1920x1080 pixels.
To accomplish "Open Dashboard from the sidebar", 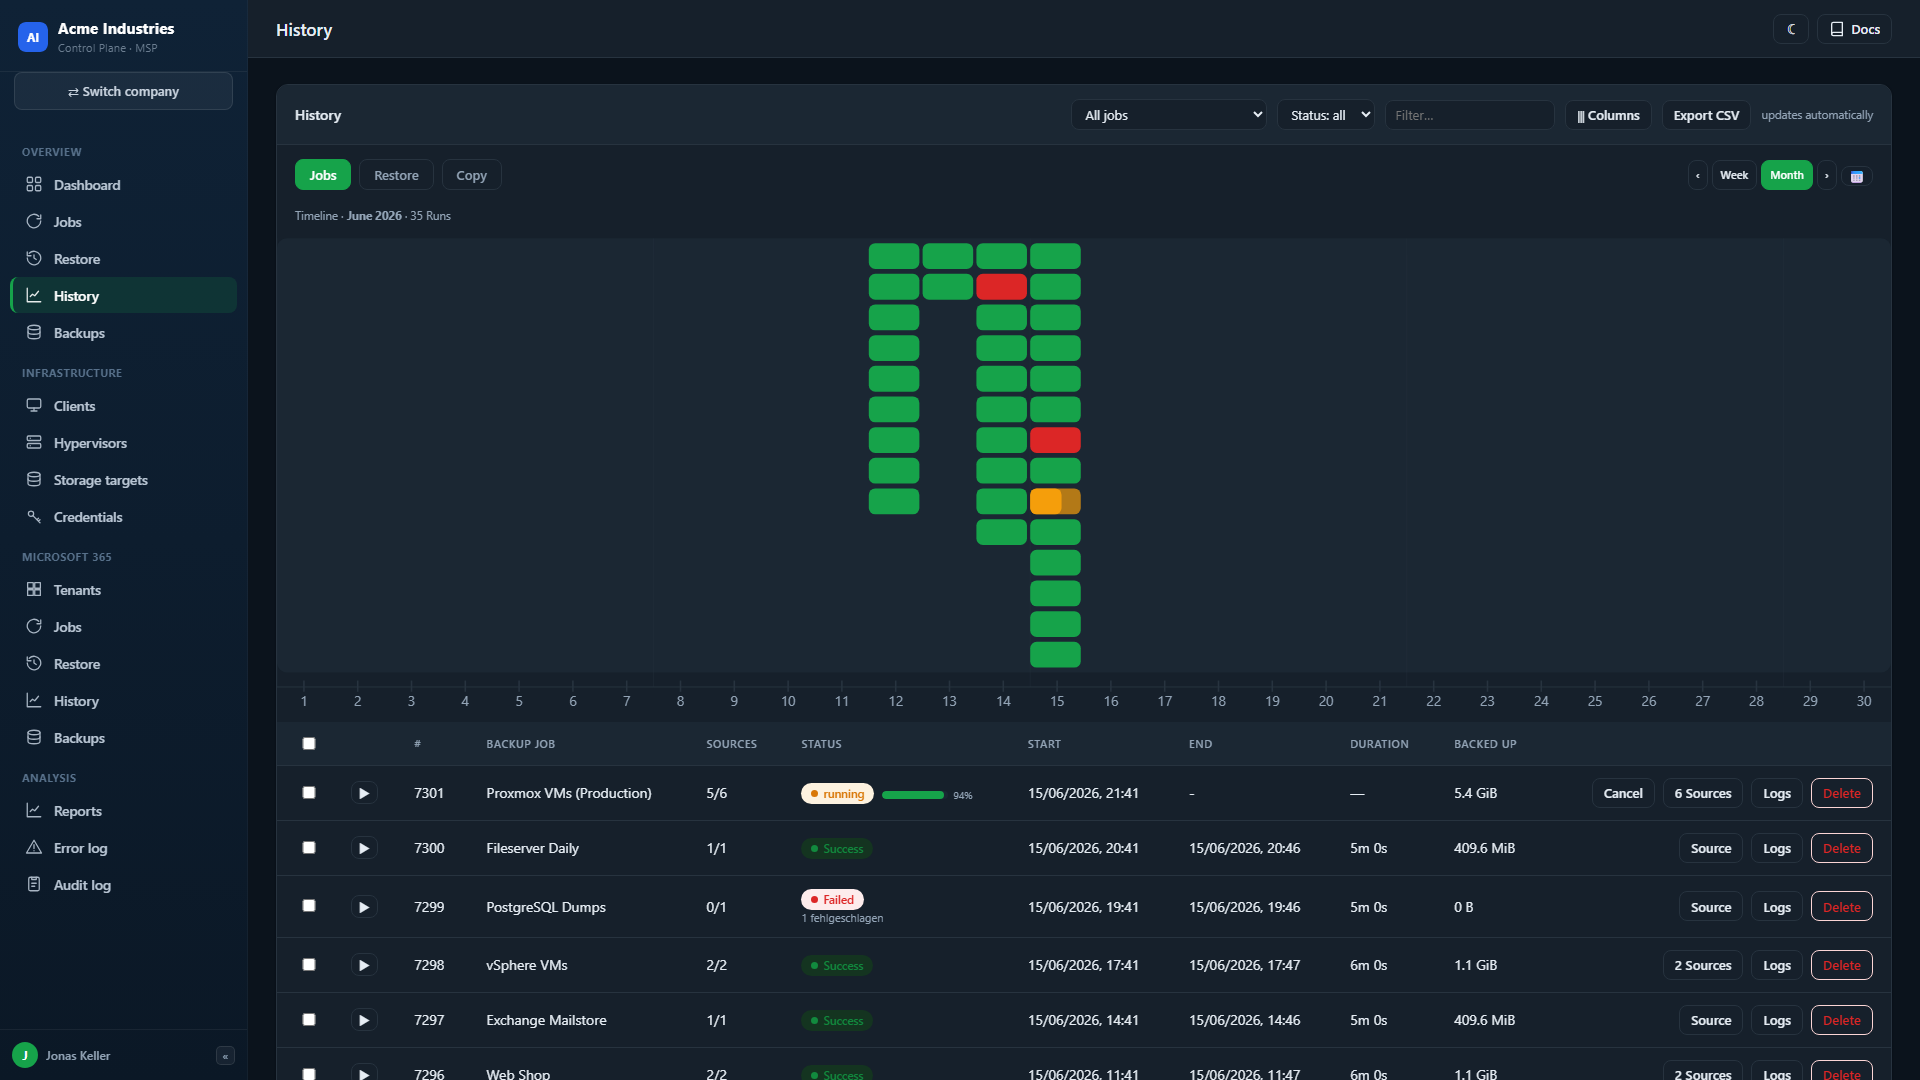I will (123, 185).
